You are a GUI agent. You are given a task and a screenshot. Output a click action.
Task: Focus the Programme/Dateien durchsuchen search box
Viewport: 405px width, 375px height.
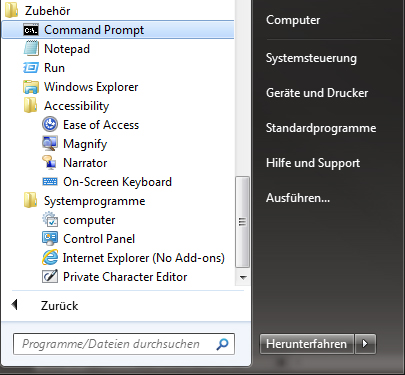pos(124,344)
